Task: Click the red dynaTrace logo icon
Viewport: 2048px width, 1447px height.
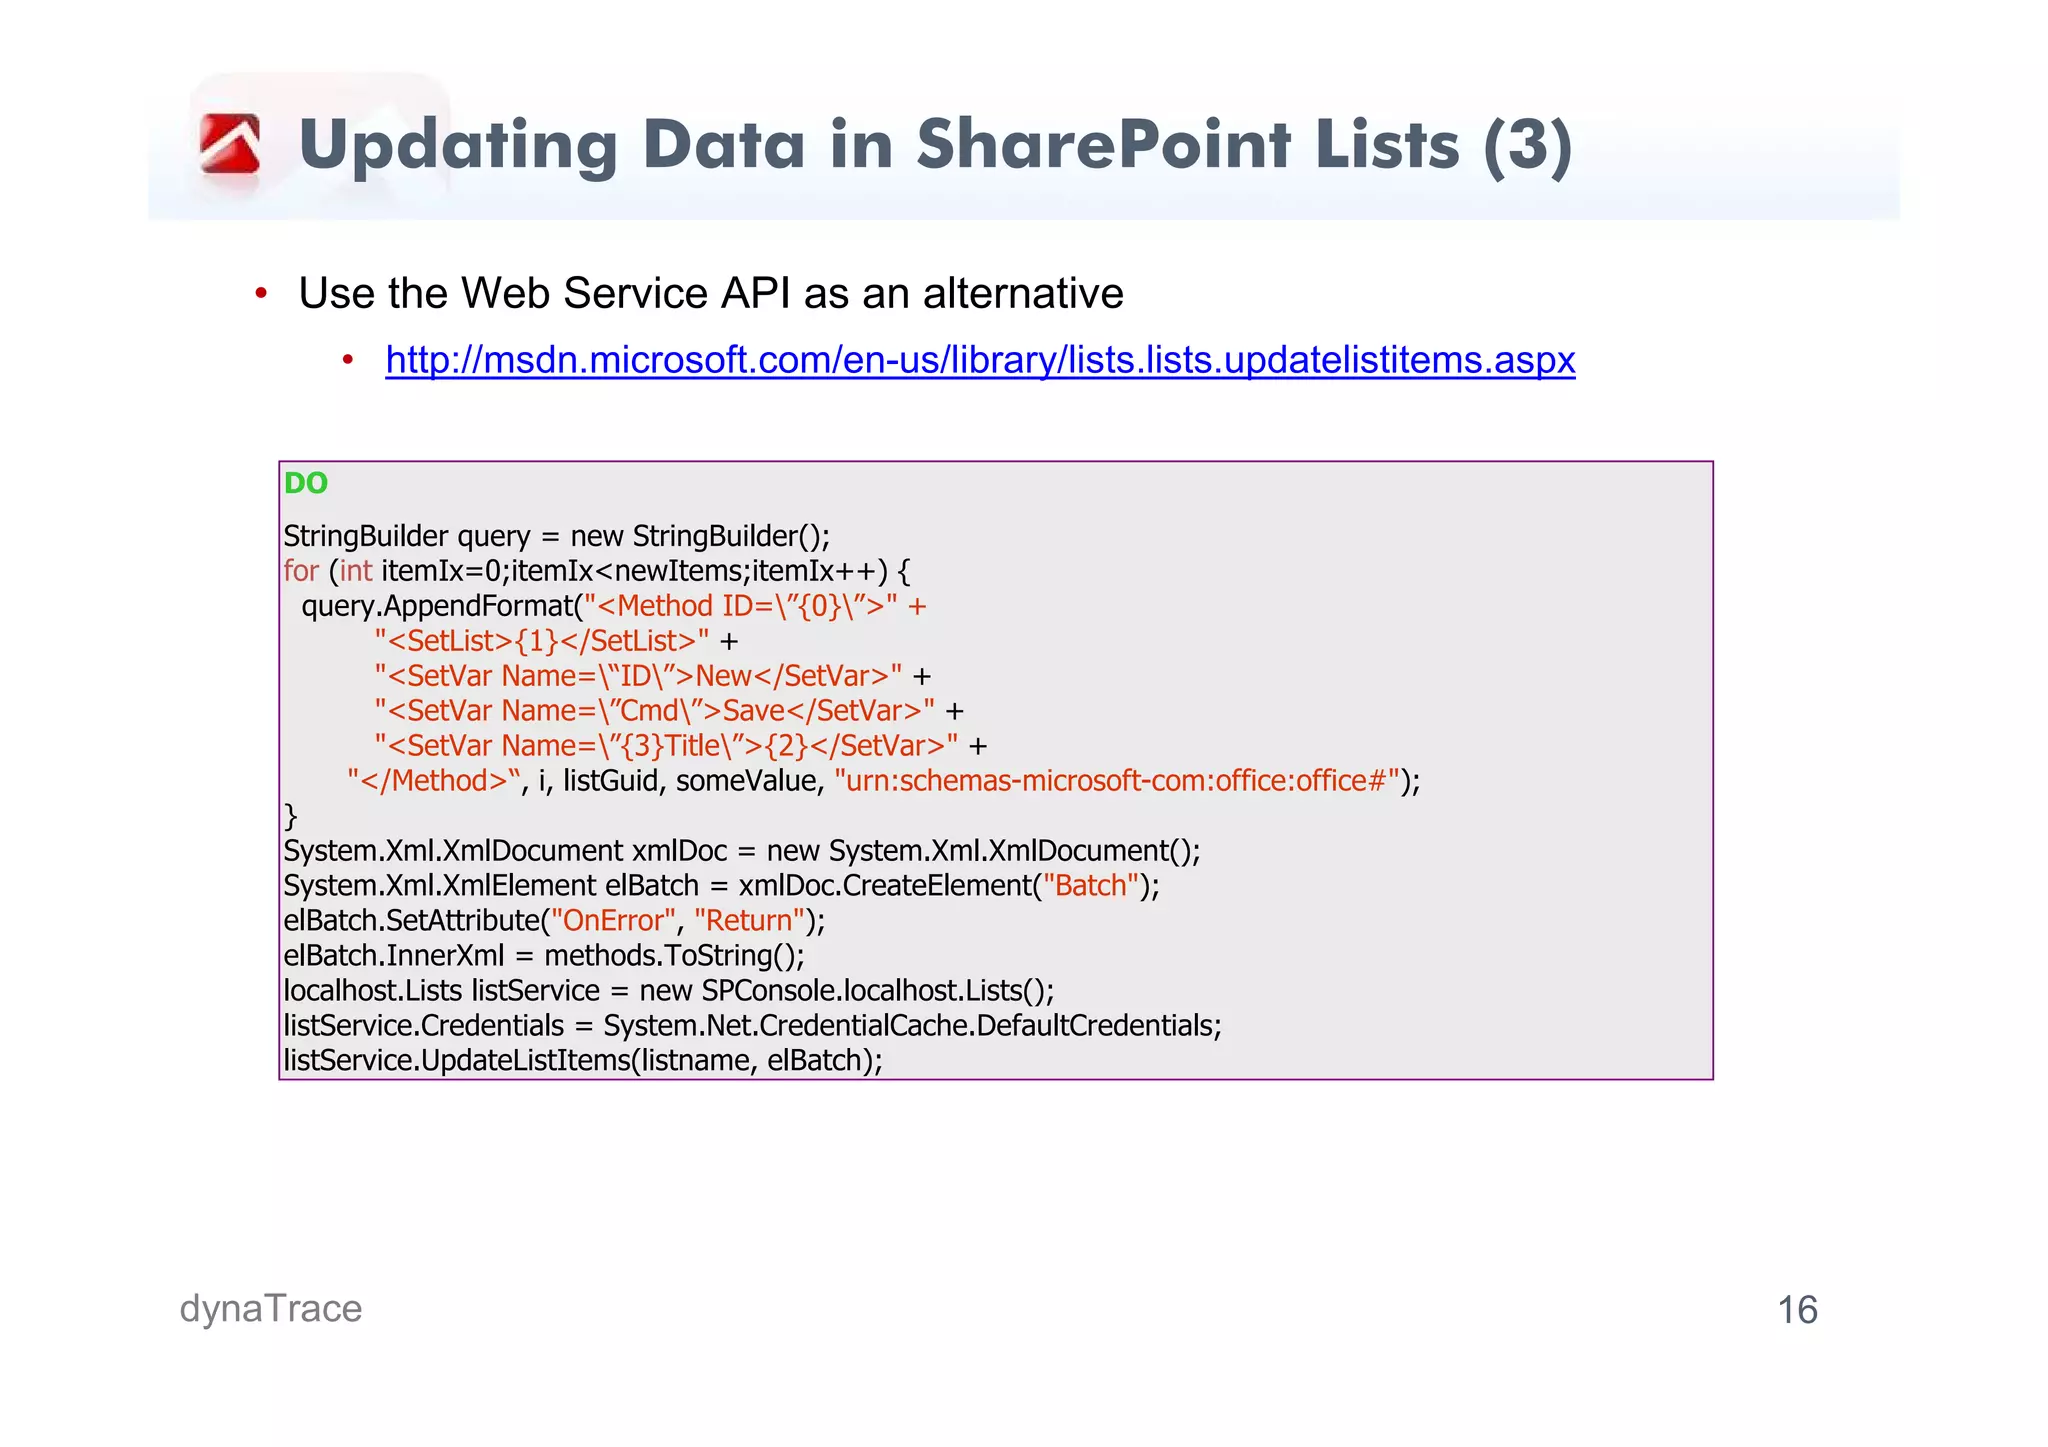Action: click(x=230, y=144)
